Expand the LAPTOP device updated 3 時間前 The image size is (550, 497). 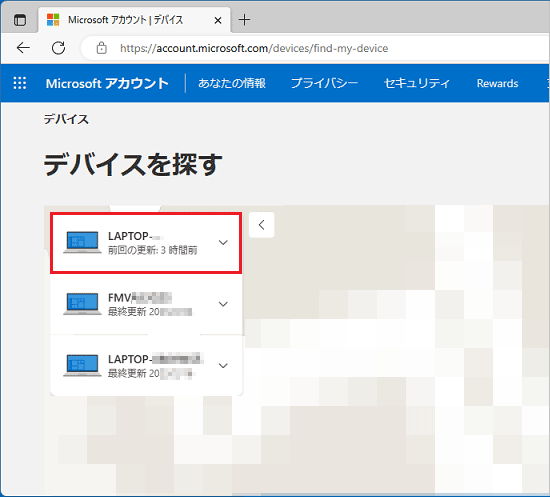[x=223, y=242]
